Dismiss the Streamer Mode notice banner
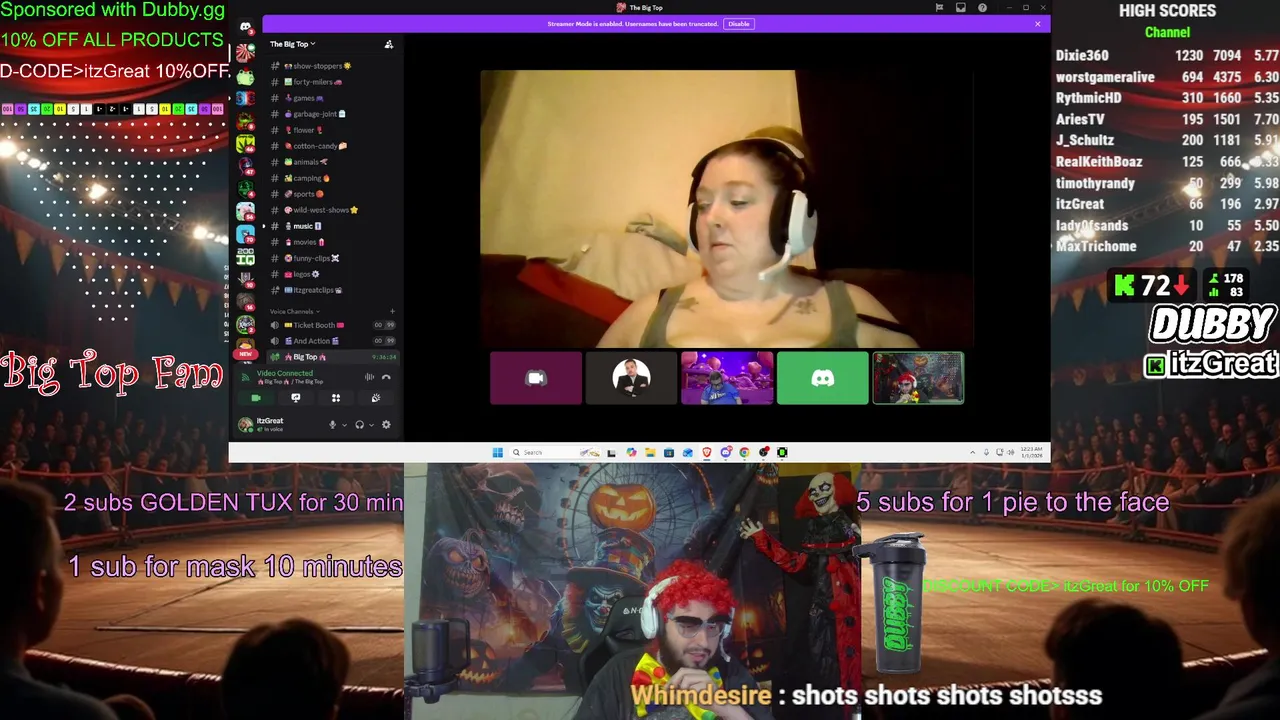This screenshot has width=1280, height=720. point(1037,24)
